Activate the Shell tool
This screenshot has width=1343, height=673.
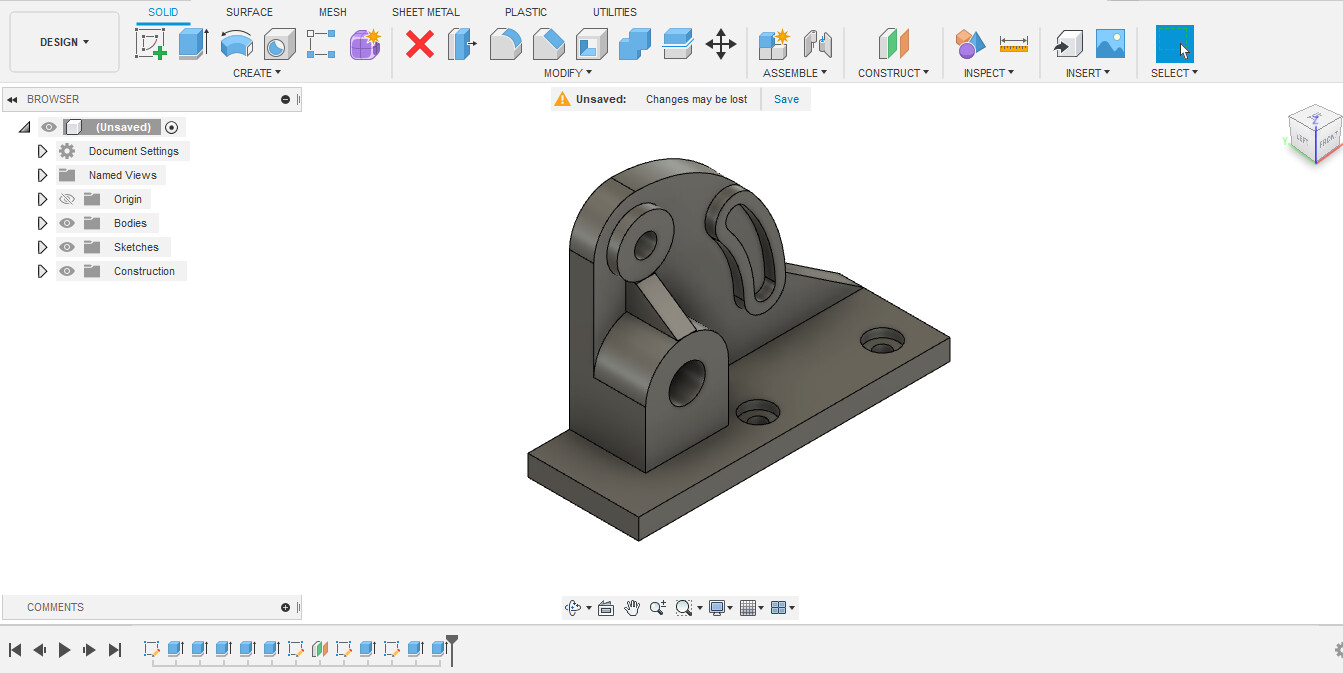pos(591,44)
